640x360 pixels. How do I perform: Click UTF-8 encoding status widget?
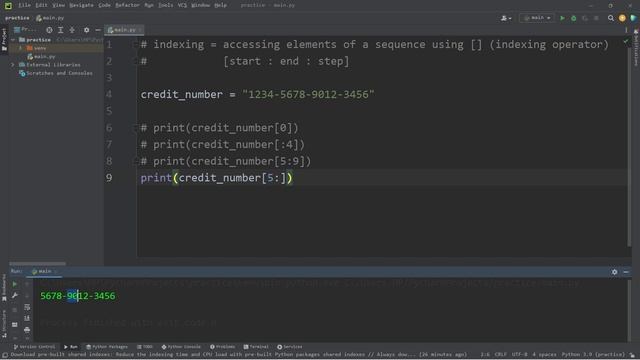(520, 355)
